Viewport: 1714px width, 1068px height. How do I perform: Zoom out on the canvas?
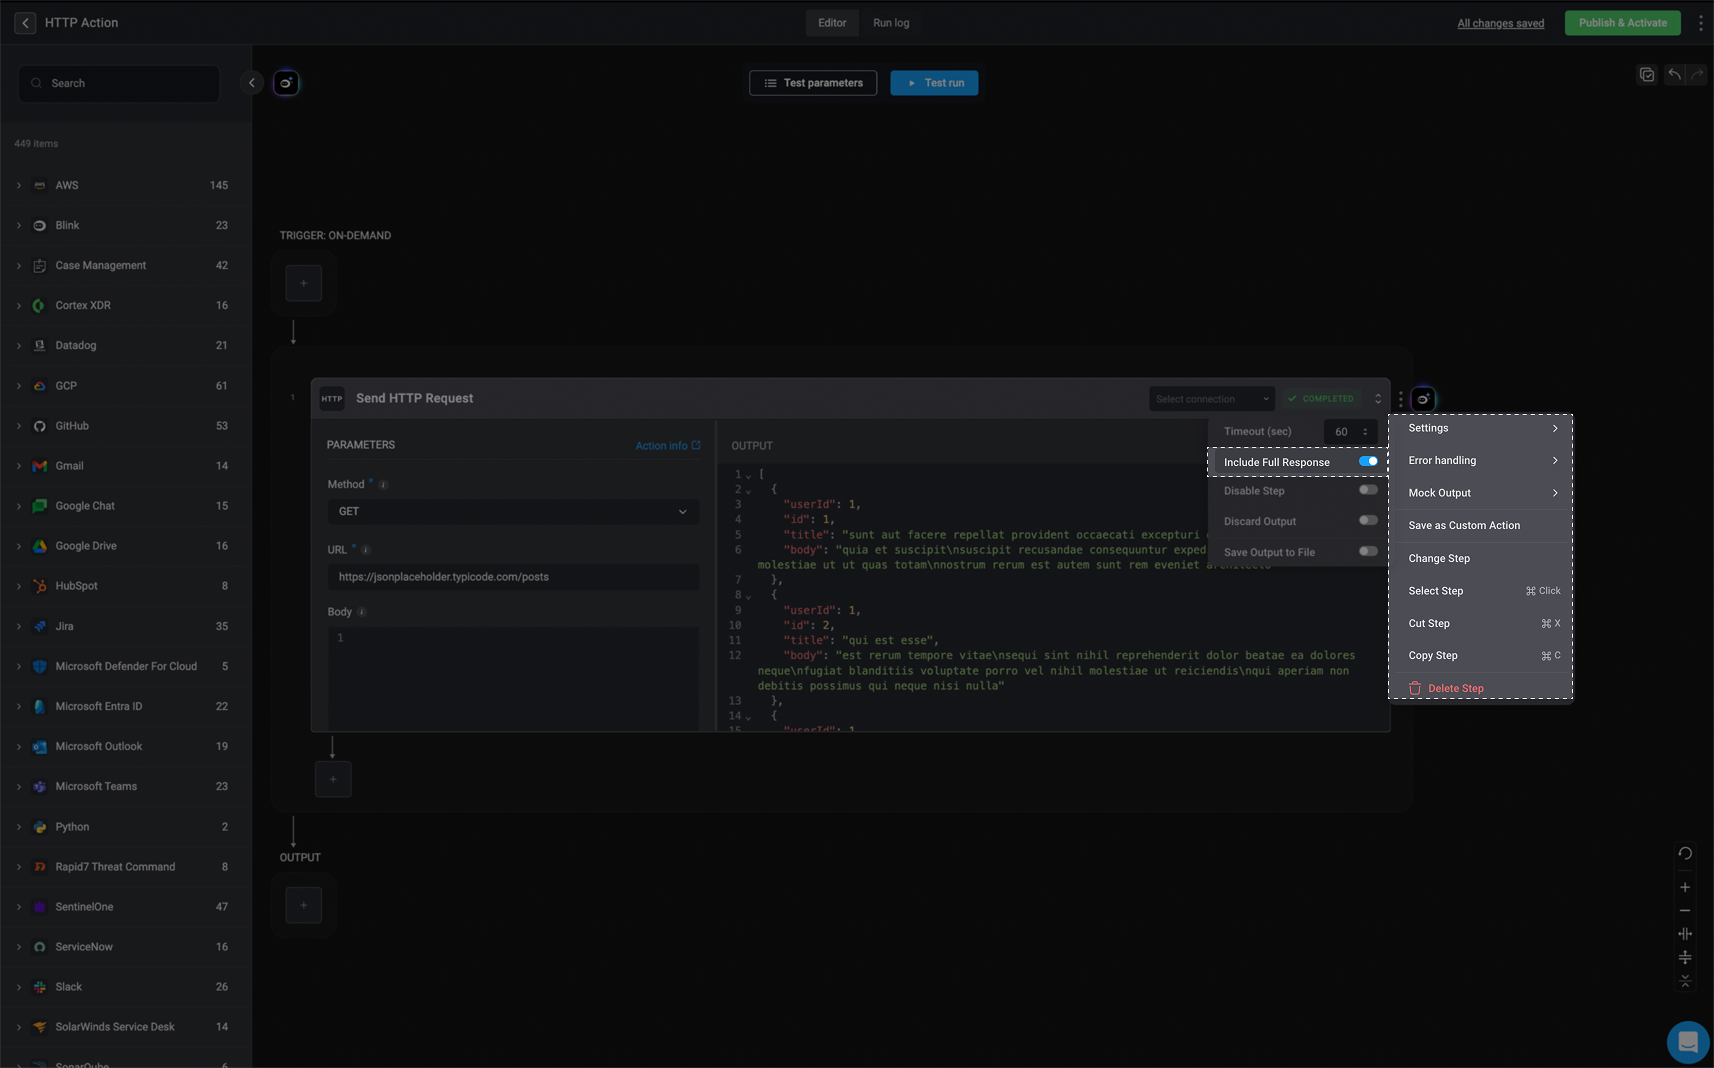click(1685, 910)
